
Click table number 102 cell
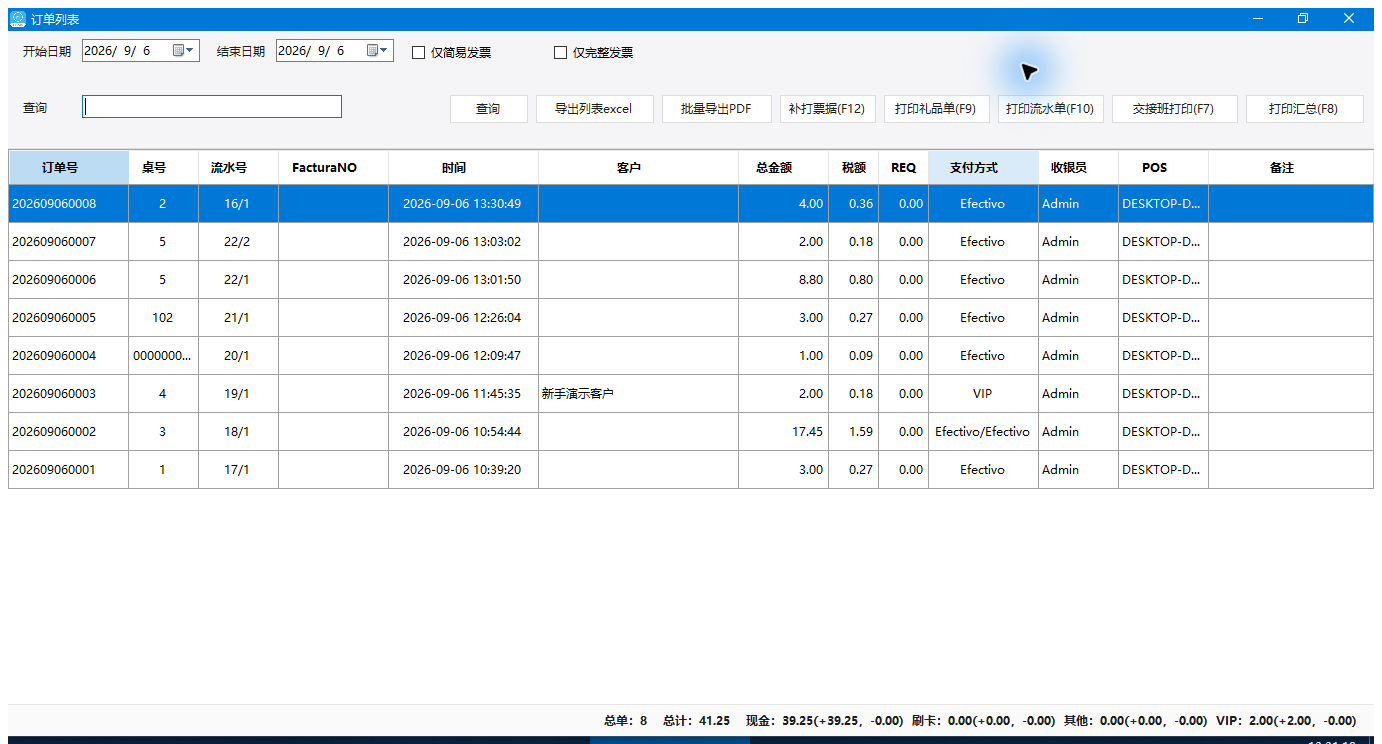tap(164, 317)
